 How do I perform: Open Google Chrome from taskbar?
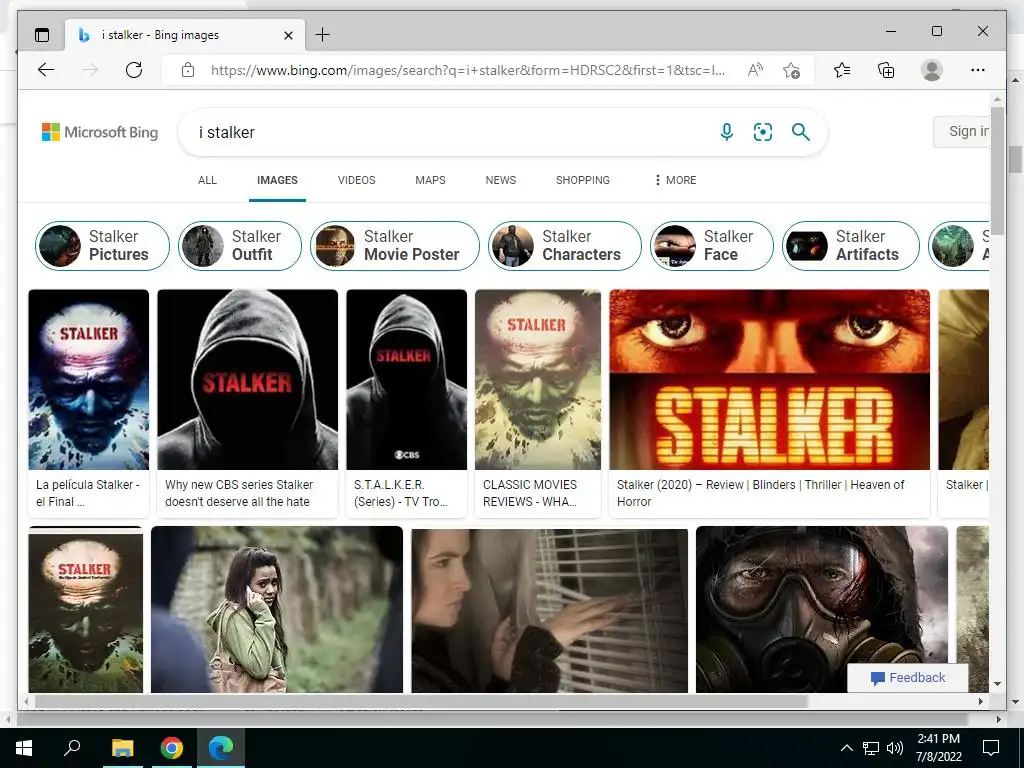[x=172, y=748]
